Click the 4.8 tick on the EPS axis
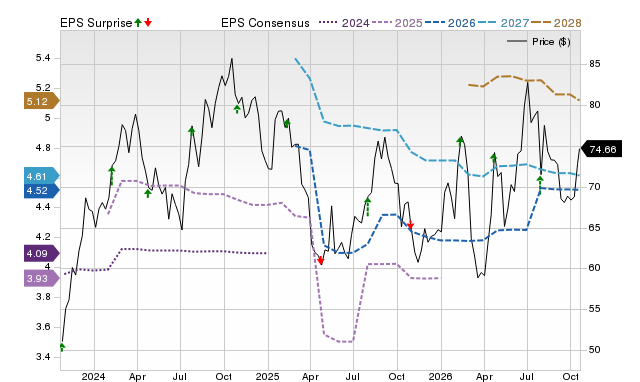640x382 pixels. coord(43,148)
